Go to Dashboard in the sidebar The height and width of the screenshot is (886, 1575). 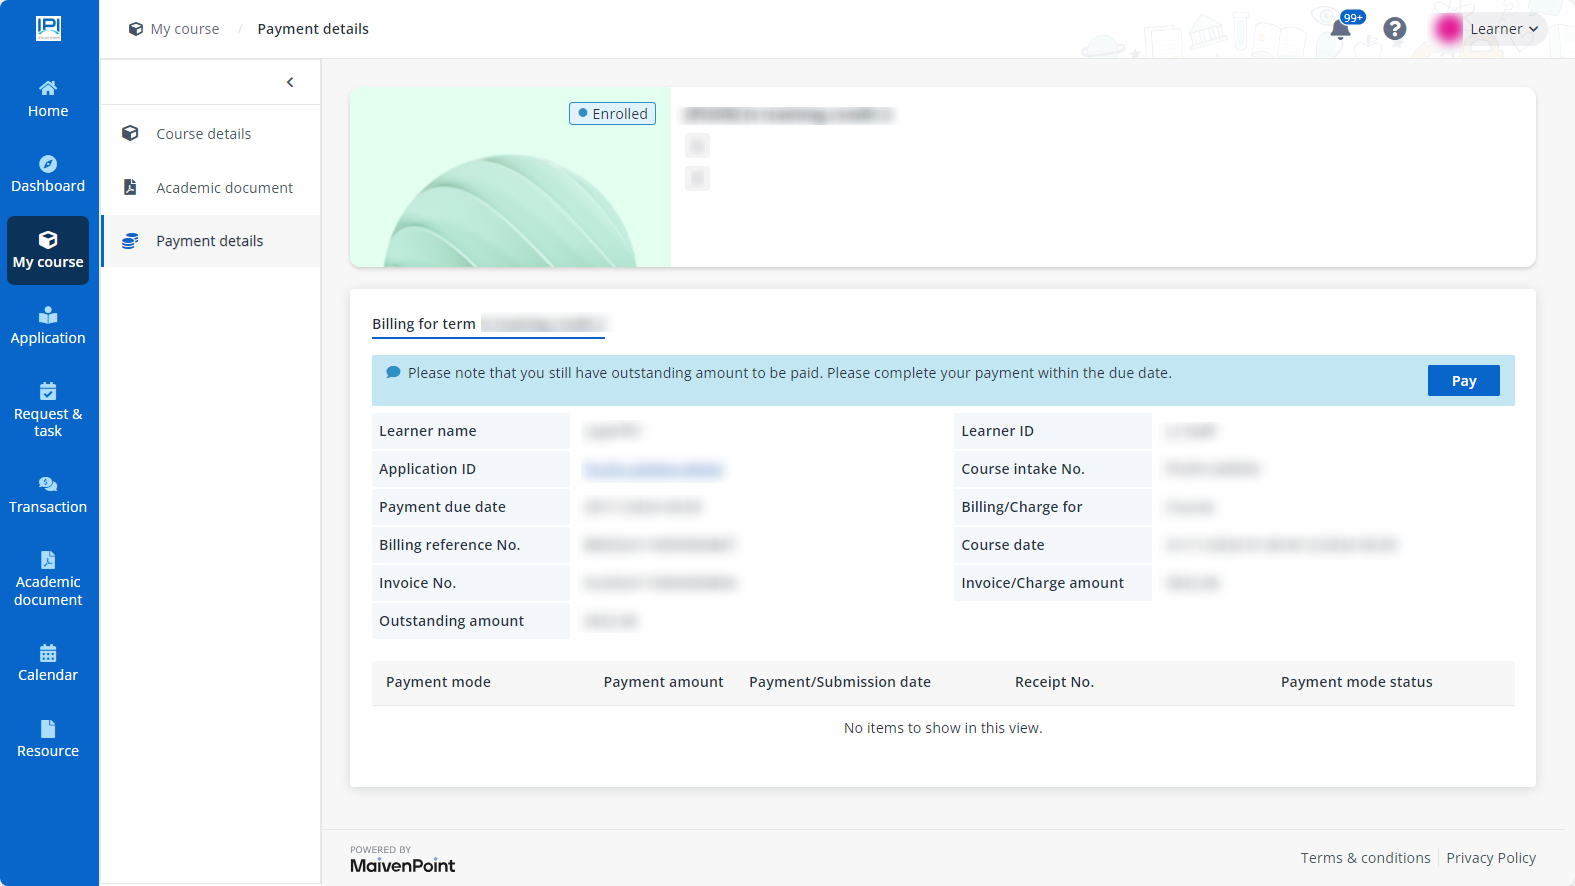click(48, 175)
